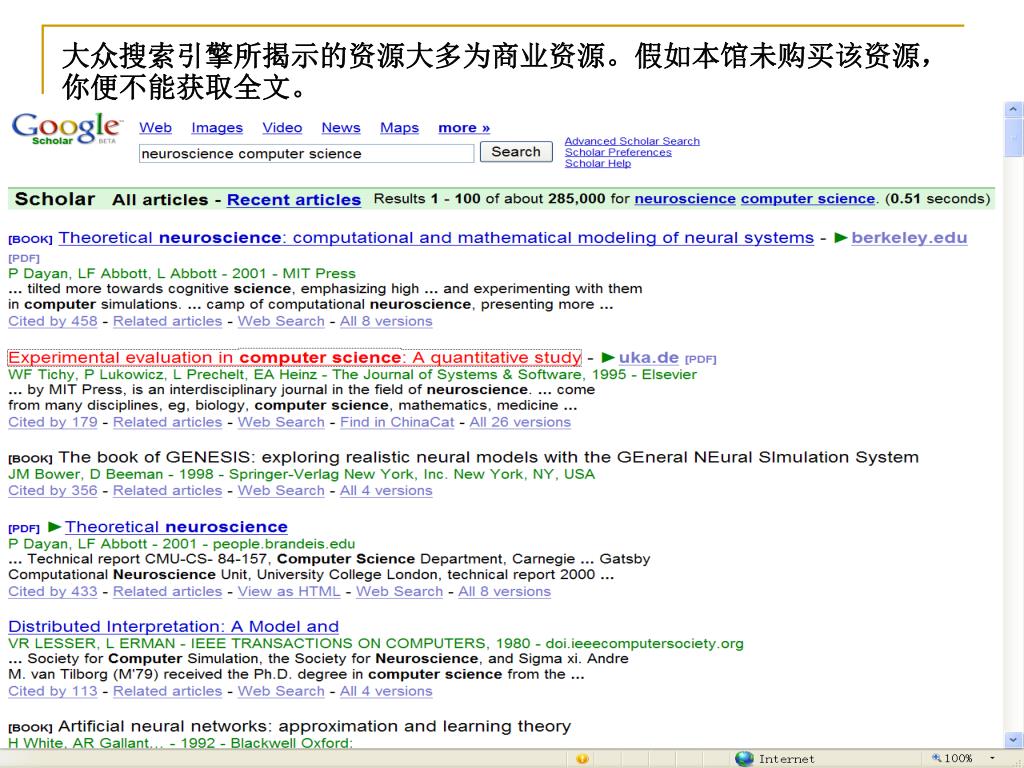Open Advanced Scholar Search link
The height and width of the screenshot is (768, 1024).
click(x=632, y=141)
